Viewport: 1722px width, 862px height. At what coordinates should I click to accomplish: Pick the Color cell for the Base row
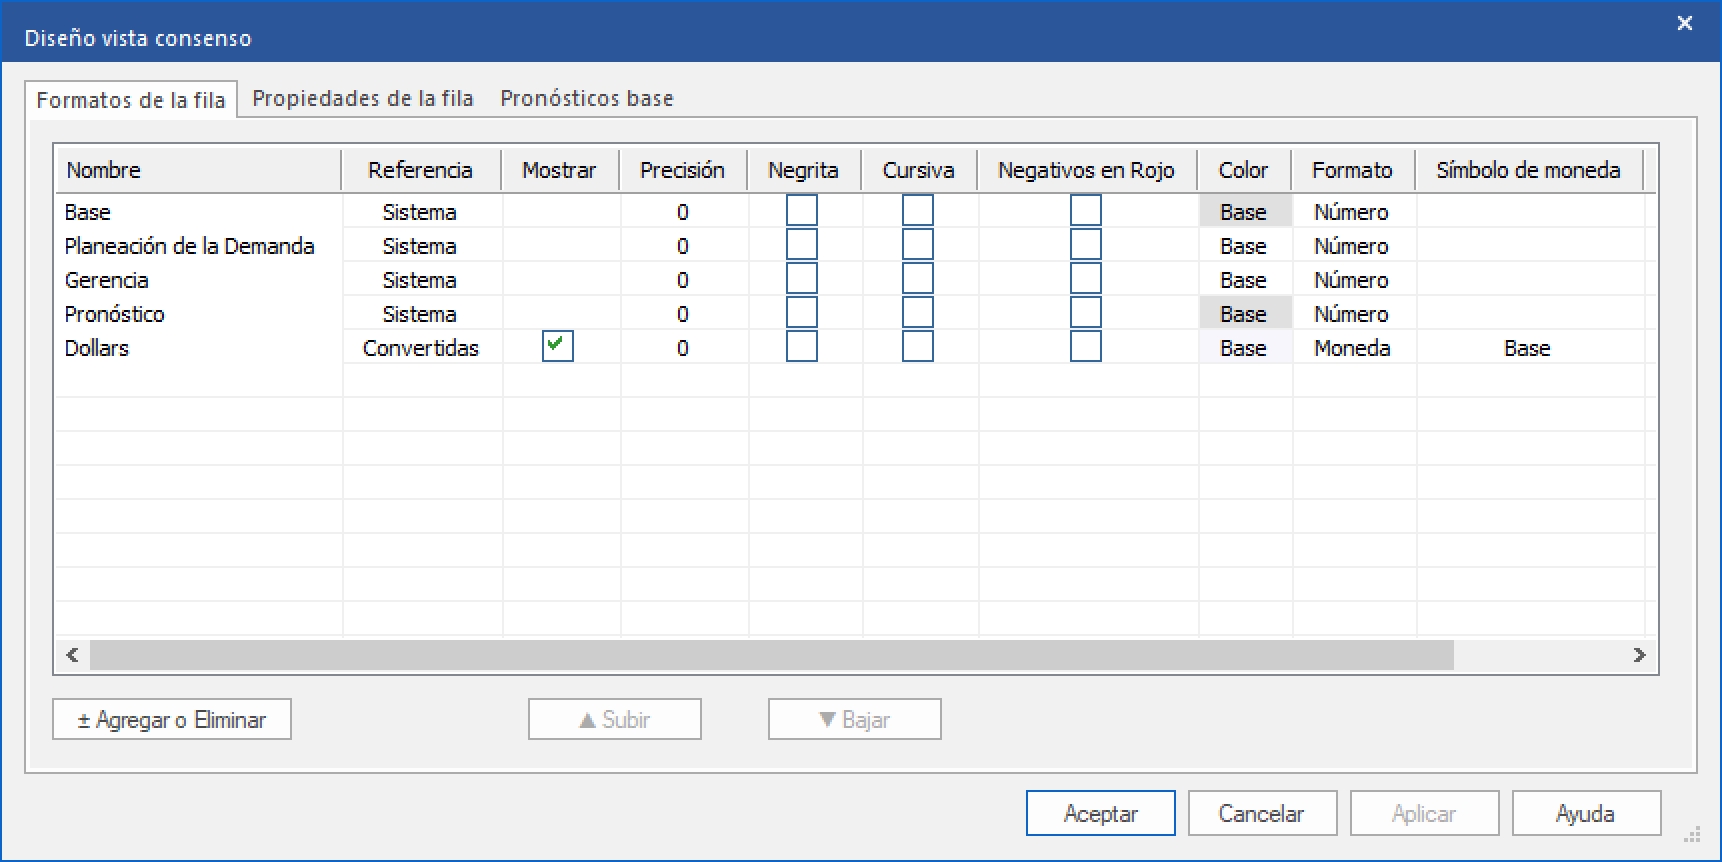click(1243, 212)
